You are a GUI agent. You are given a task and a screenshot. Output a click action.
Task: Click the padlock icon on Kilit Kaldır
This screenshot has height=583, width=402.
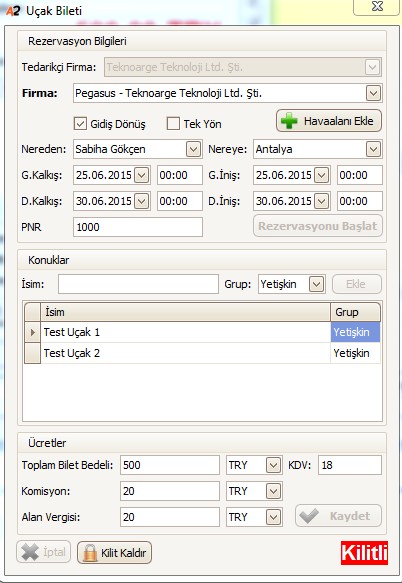[90, 553]
